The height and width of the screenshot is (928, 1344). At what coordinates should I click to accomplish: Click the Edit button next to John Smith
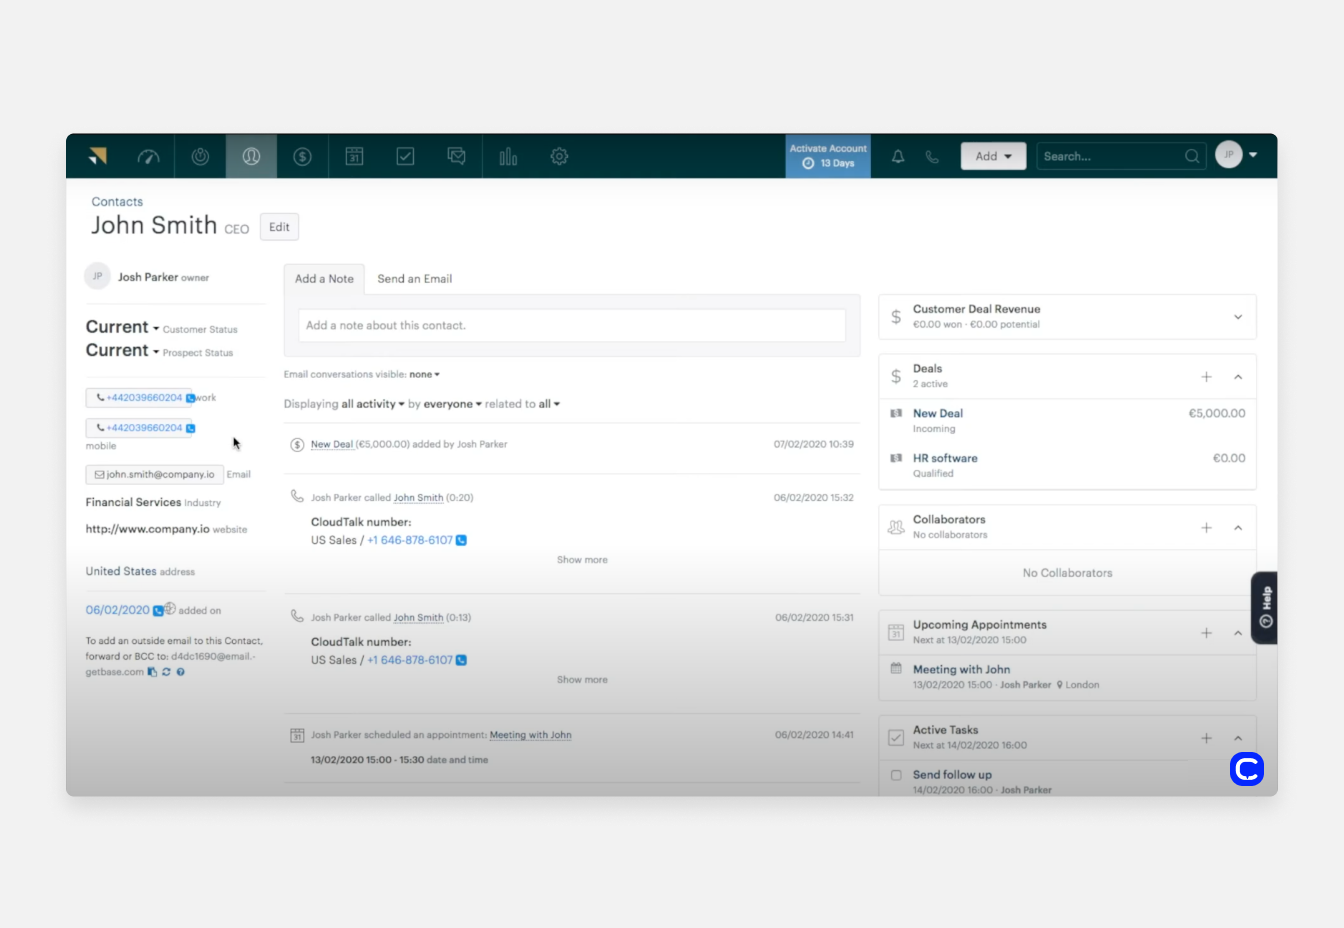point(279,226)
